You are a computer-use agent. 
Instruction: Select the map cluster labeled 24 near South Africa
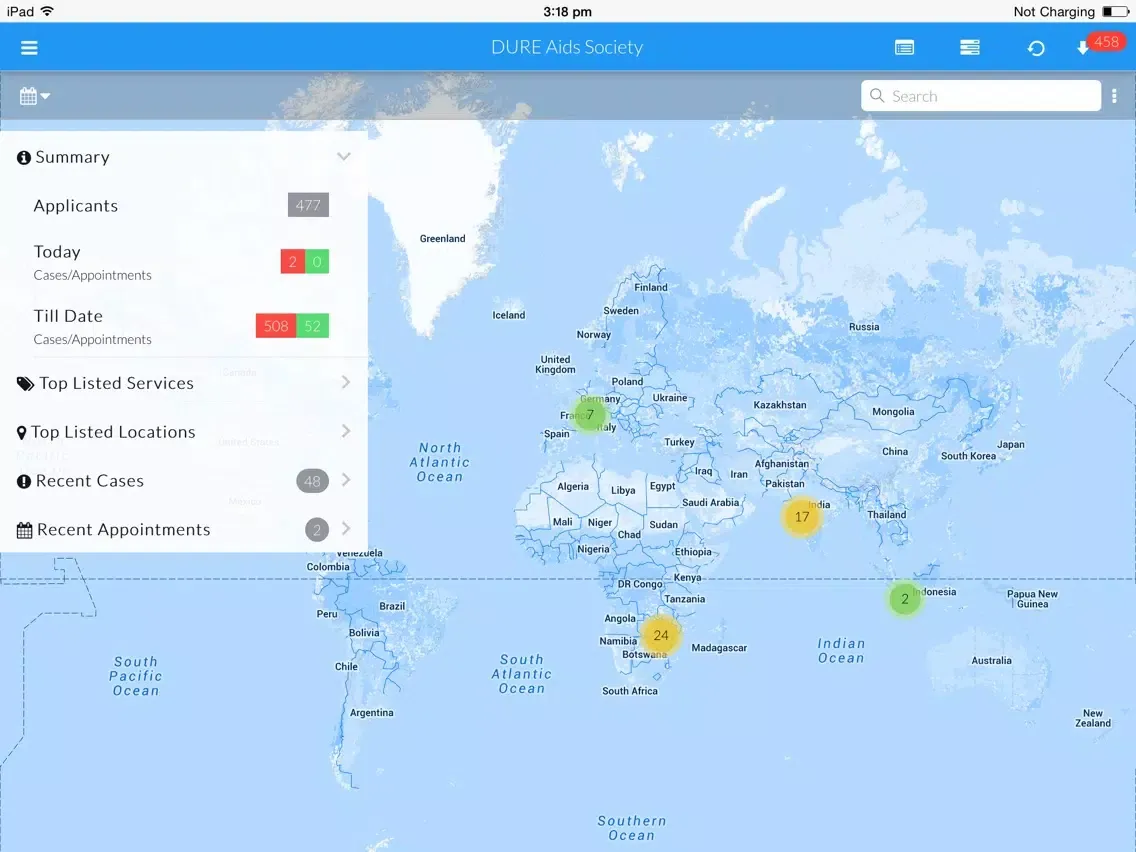click(x=661, y=634)
